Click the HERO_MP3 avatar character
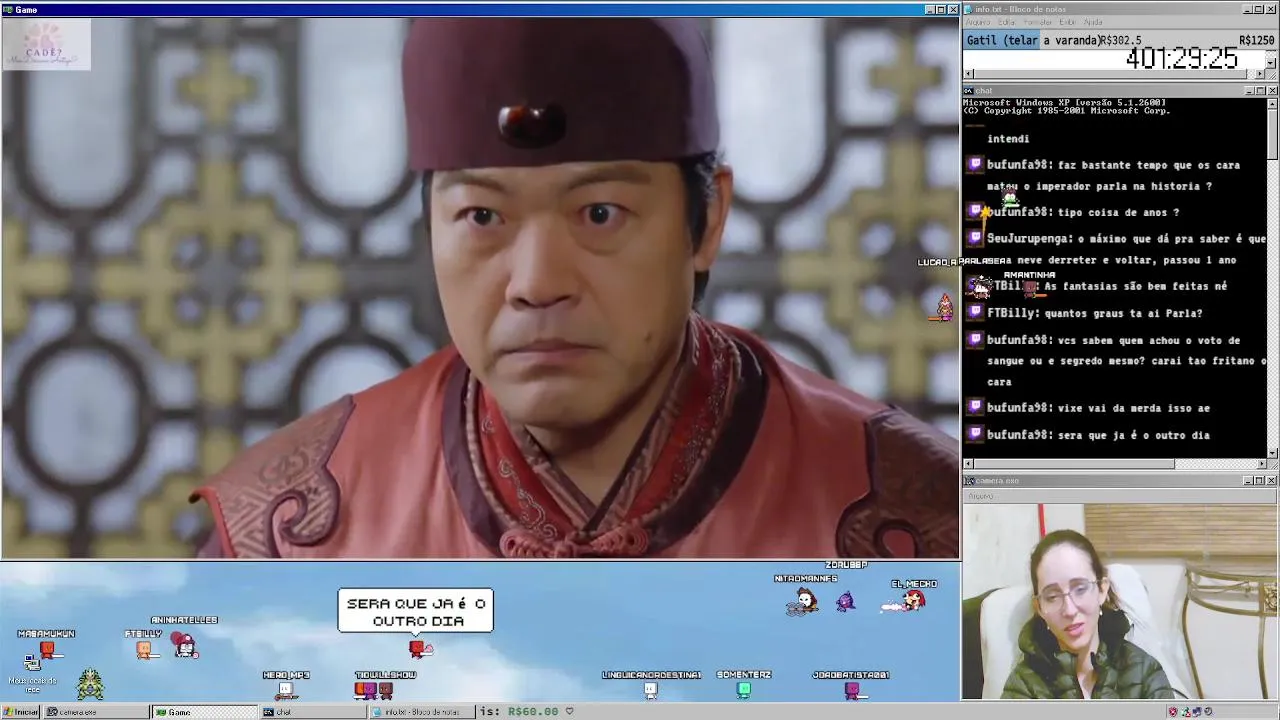Viewport: 1280px width, 720px height. (285, 689)
